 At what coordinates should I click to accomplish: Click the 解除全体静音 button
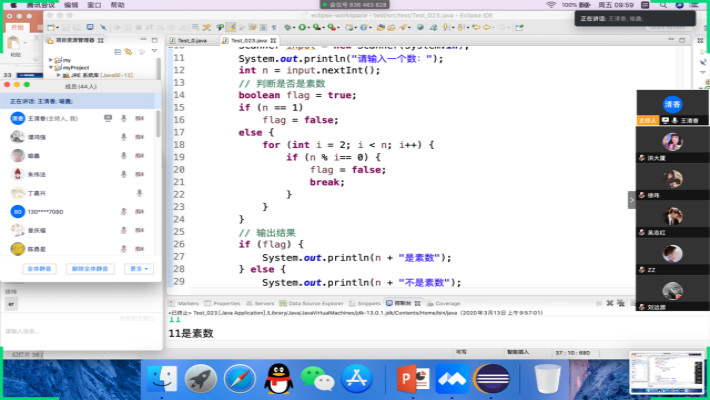(90, 268)
